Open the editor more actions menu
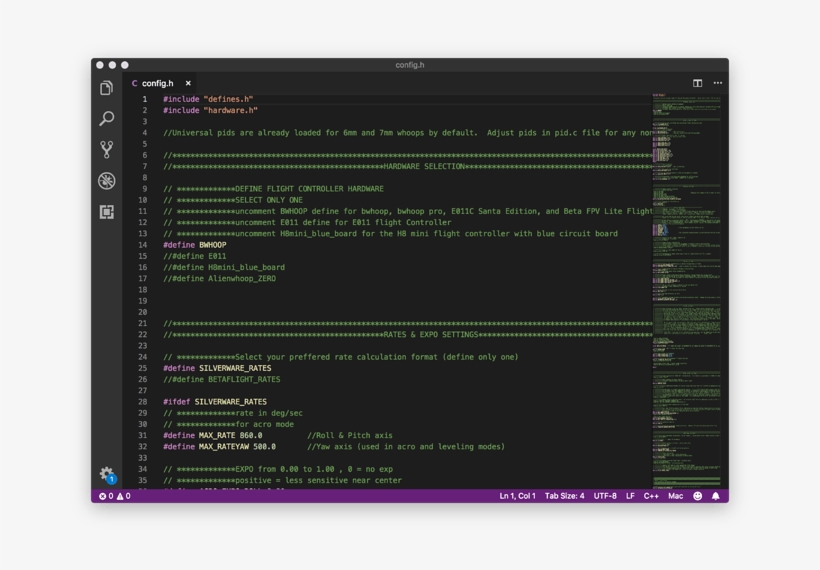The image size is (820, 570). [x=717, y=83]
